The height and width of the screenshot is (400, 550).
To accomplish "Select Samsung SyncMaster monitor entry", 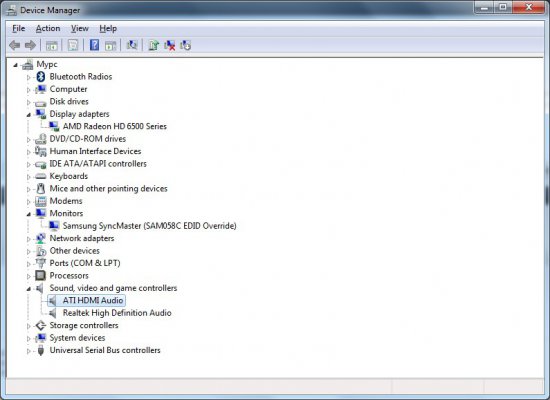I will 150,226.
